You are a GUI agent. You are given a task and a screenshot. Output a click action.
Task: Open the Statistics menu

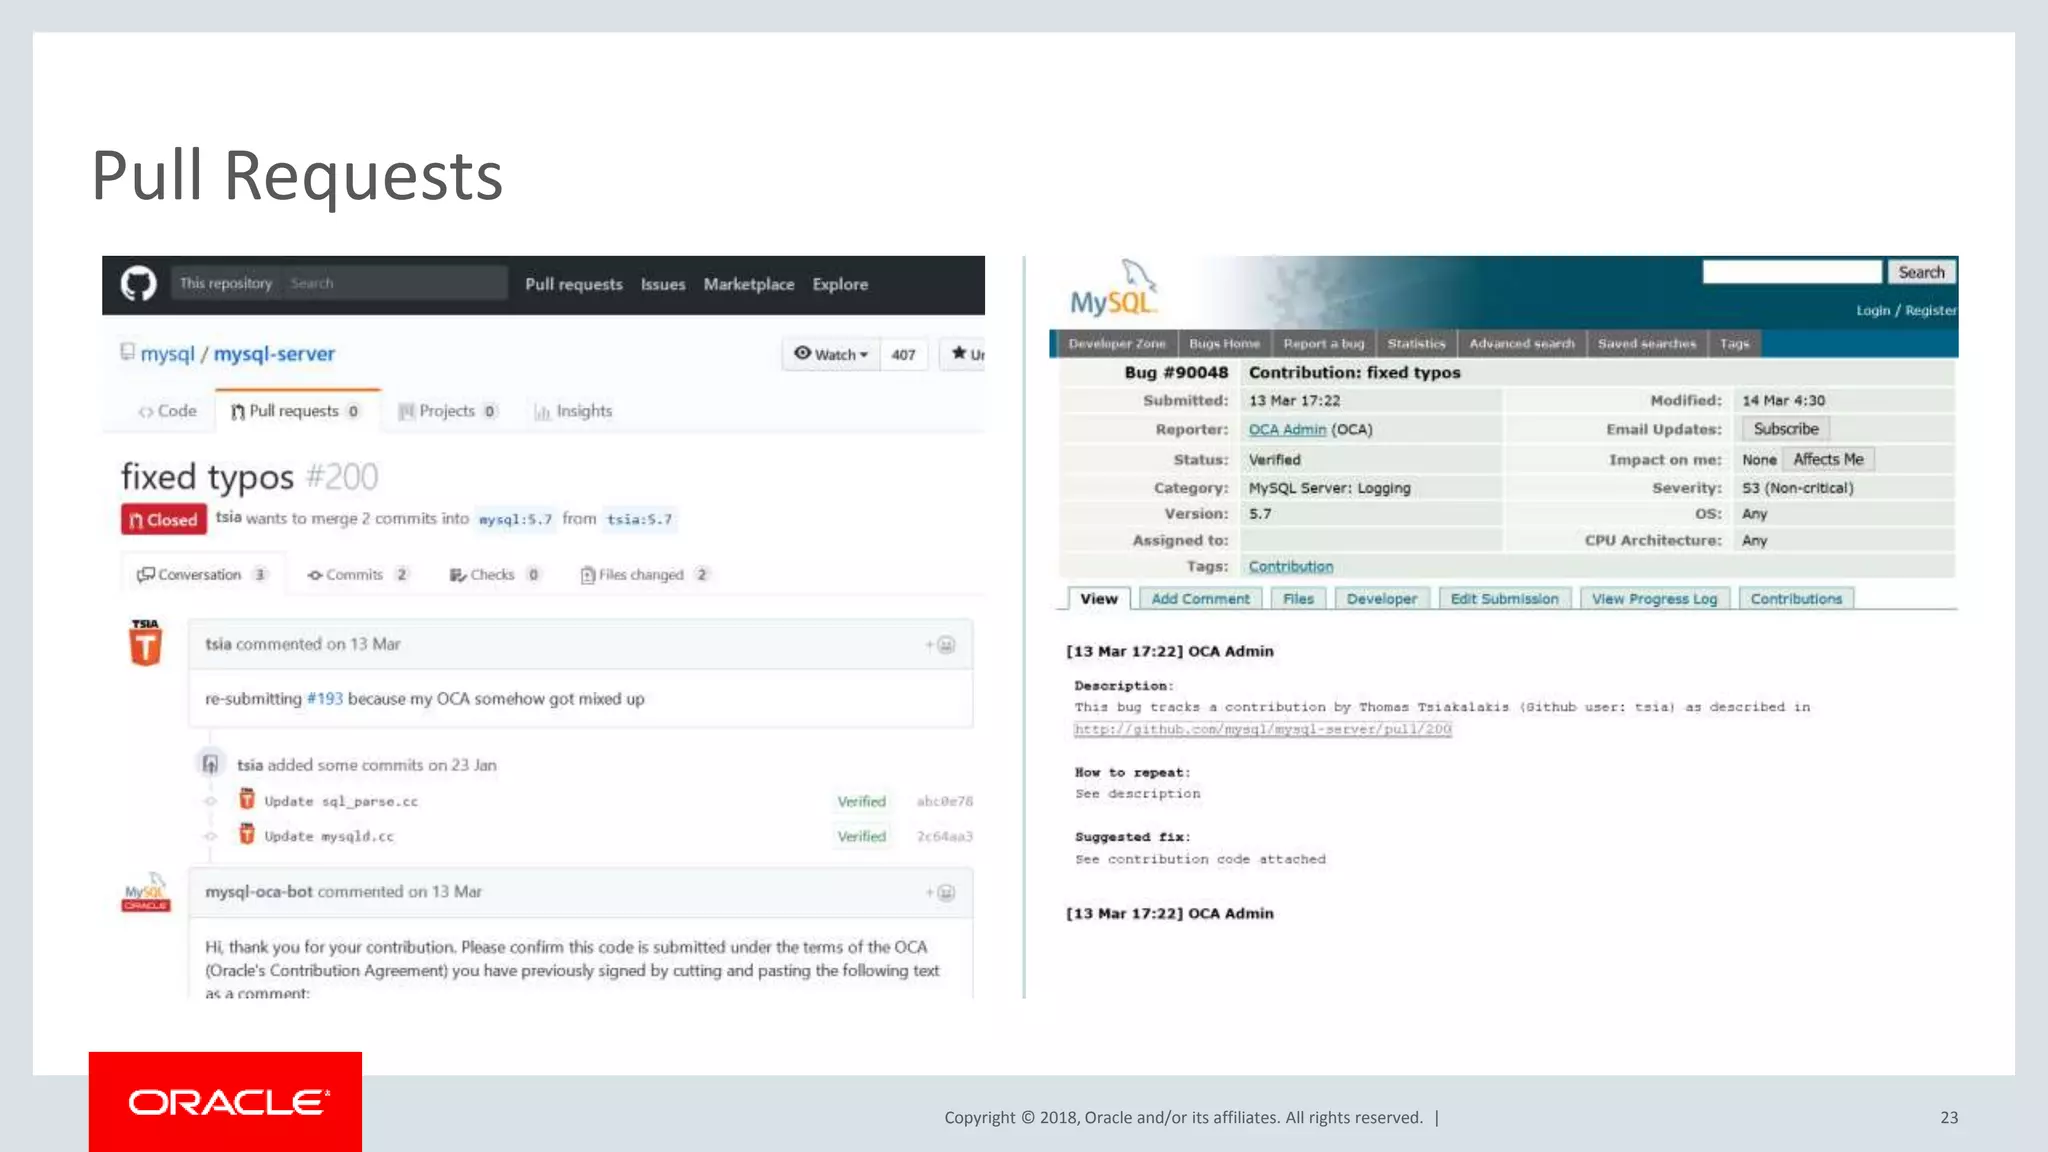pyautogui.click(x=1416, y=344)
